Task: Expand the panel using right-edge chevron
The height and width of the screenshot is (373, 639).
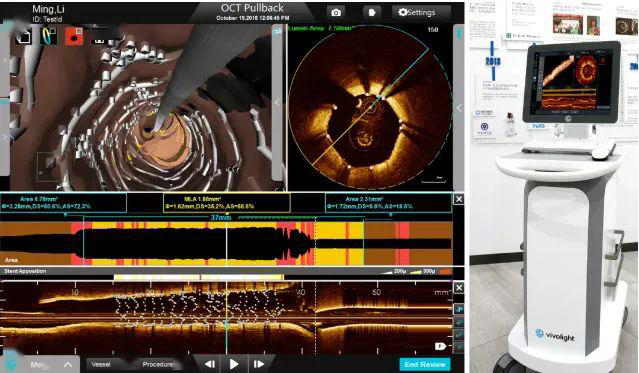Action: coord(459,108)
